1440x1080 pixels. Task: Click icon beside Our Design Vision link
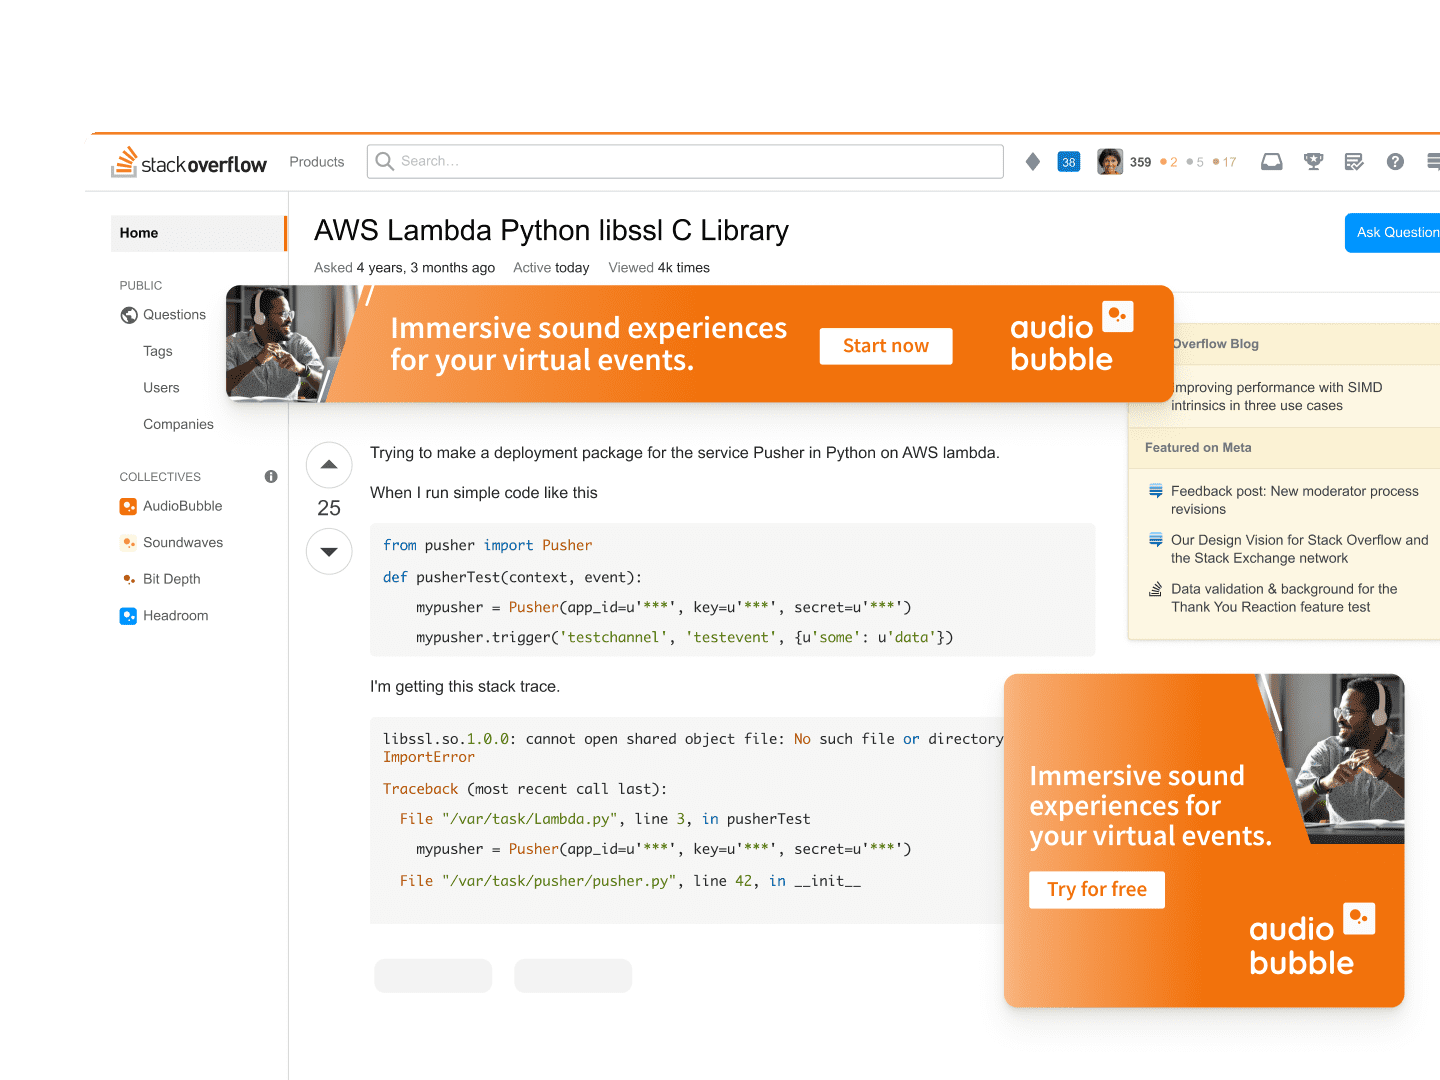[x=1155, y=540]
